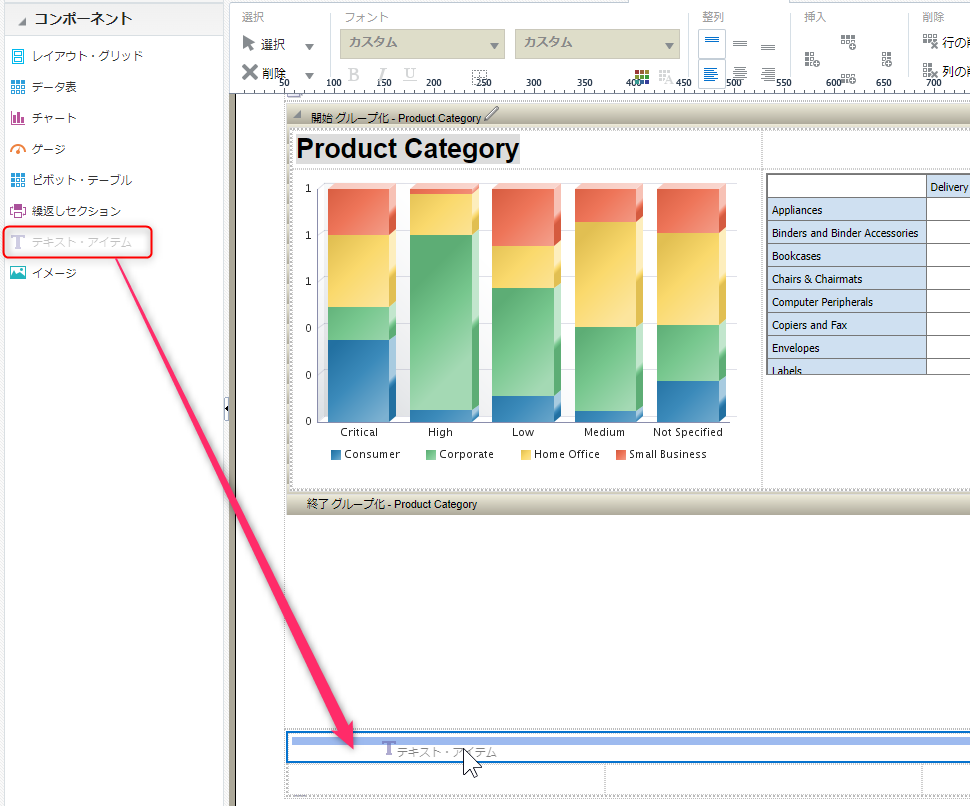Insert a column to the left icon
970x806 pixels.
pos(812,59)
